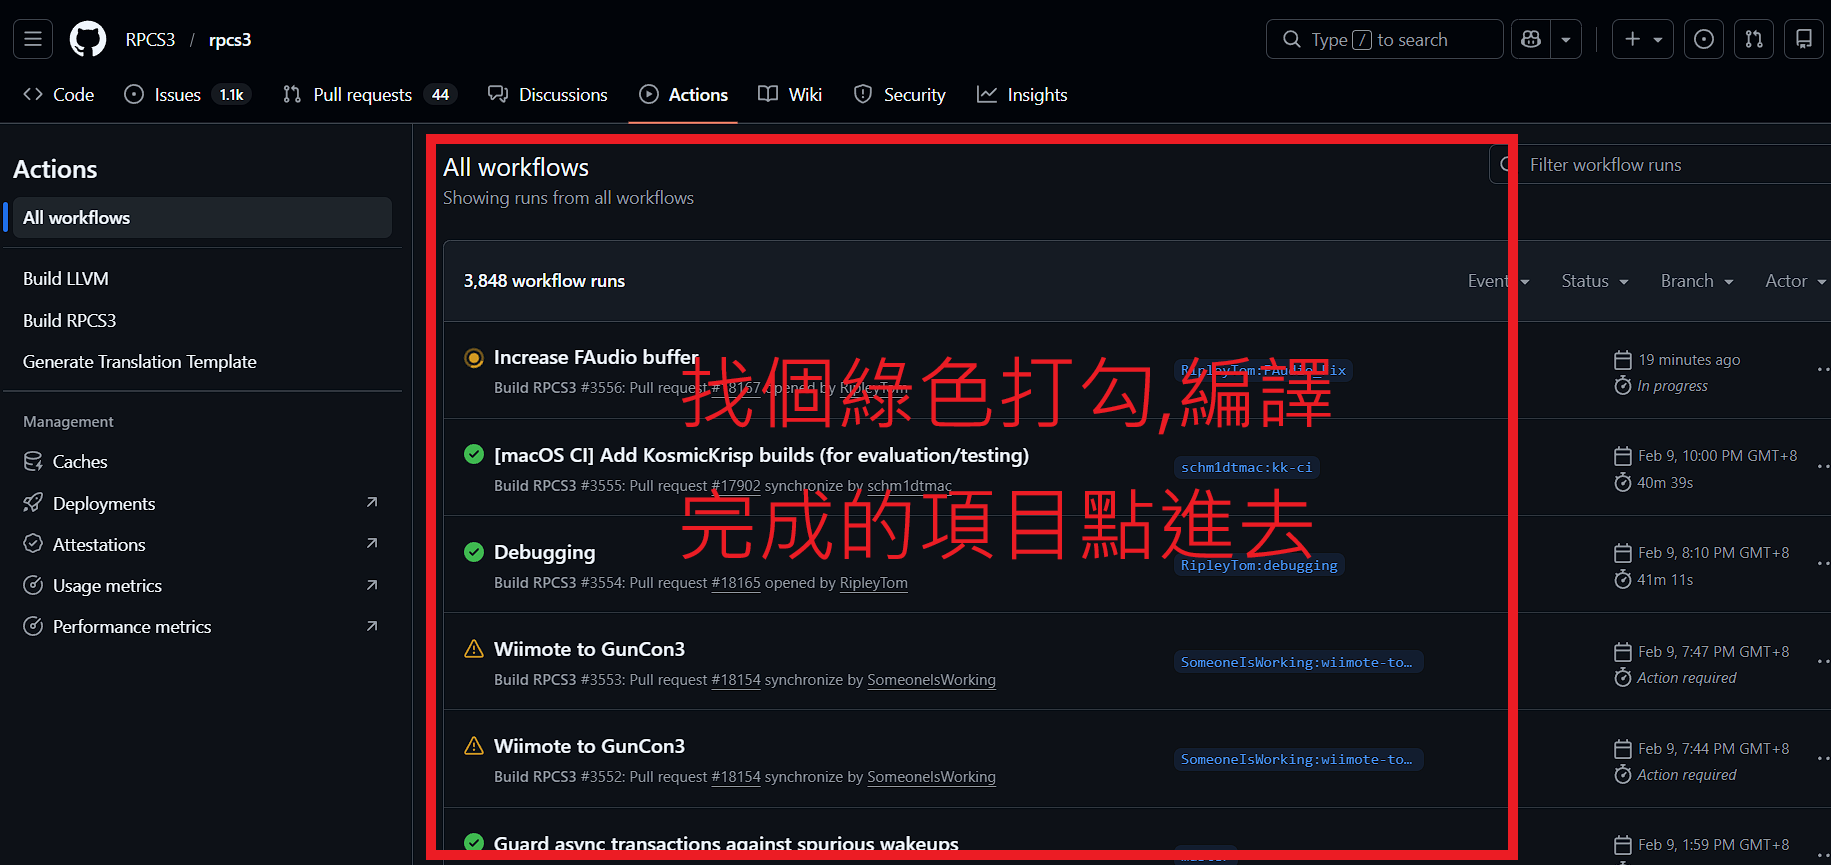This screenshot has width=1831, height=865.
Task: Open the notifications inbox icon
Action: point(1803,39)
